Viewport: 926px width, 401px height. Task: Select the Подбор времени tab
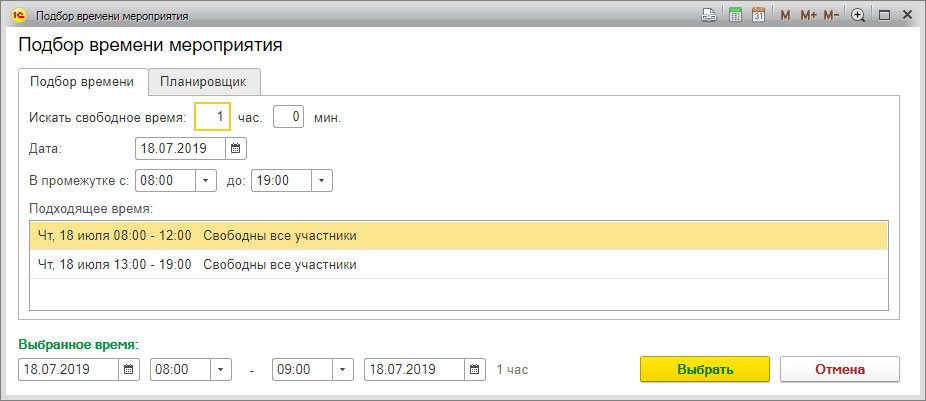coord(82,82)
